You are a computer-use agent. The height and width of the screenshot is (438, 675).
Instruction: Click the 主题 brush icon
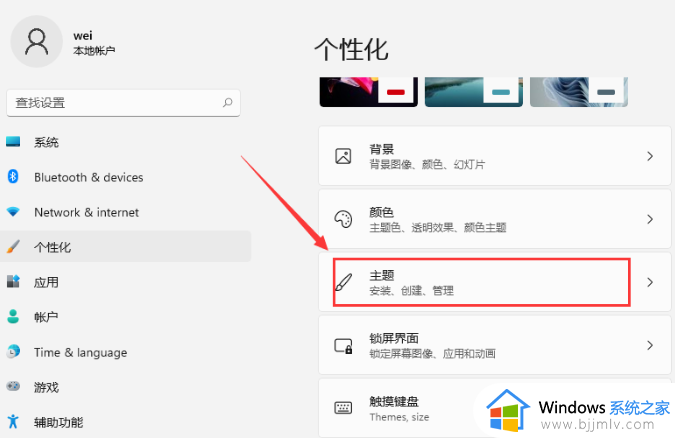tap(343, 282)
